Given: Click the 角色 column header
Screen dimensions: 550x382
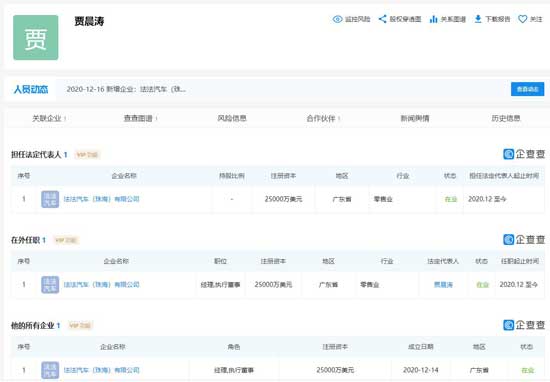Looking at the screenshot, I should [x=234, y=347].
